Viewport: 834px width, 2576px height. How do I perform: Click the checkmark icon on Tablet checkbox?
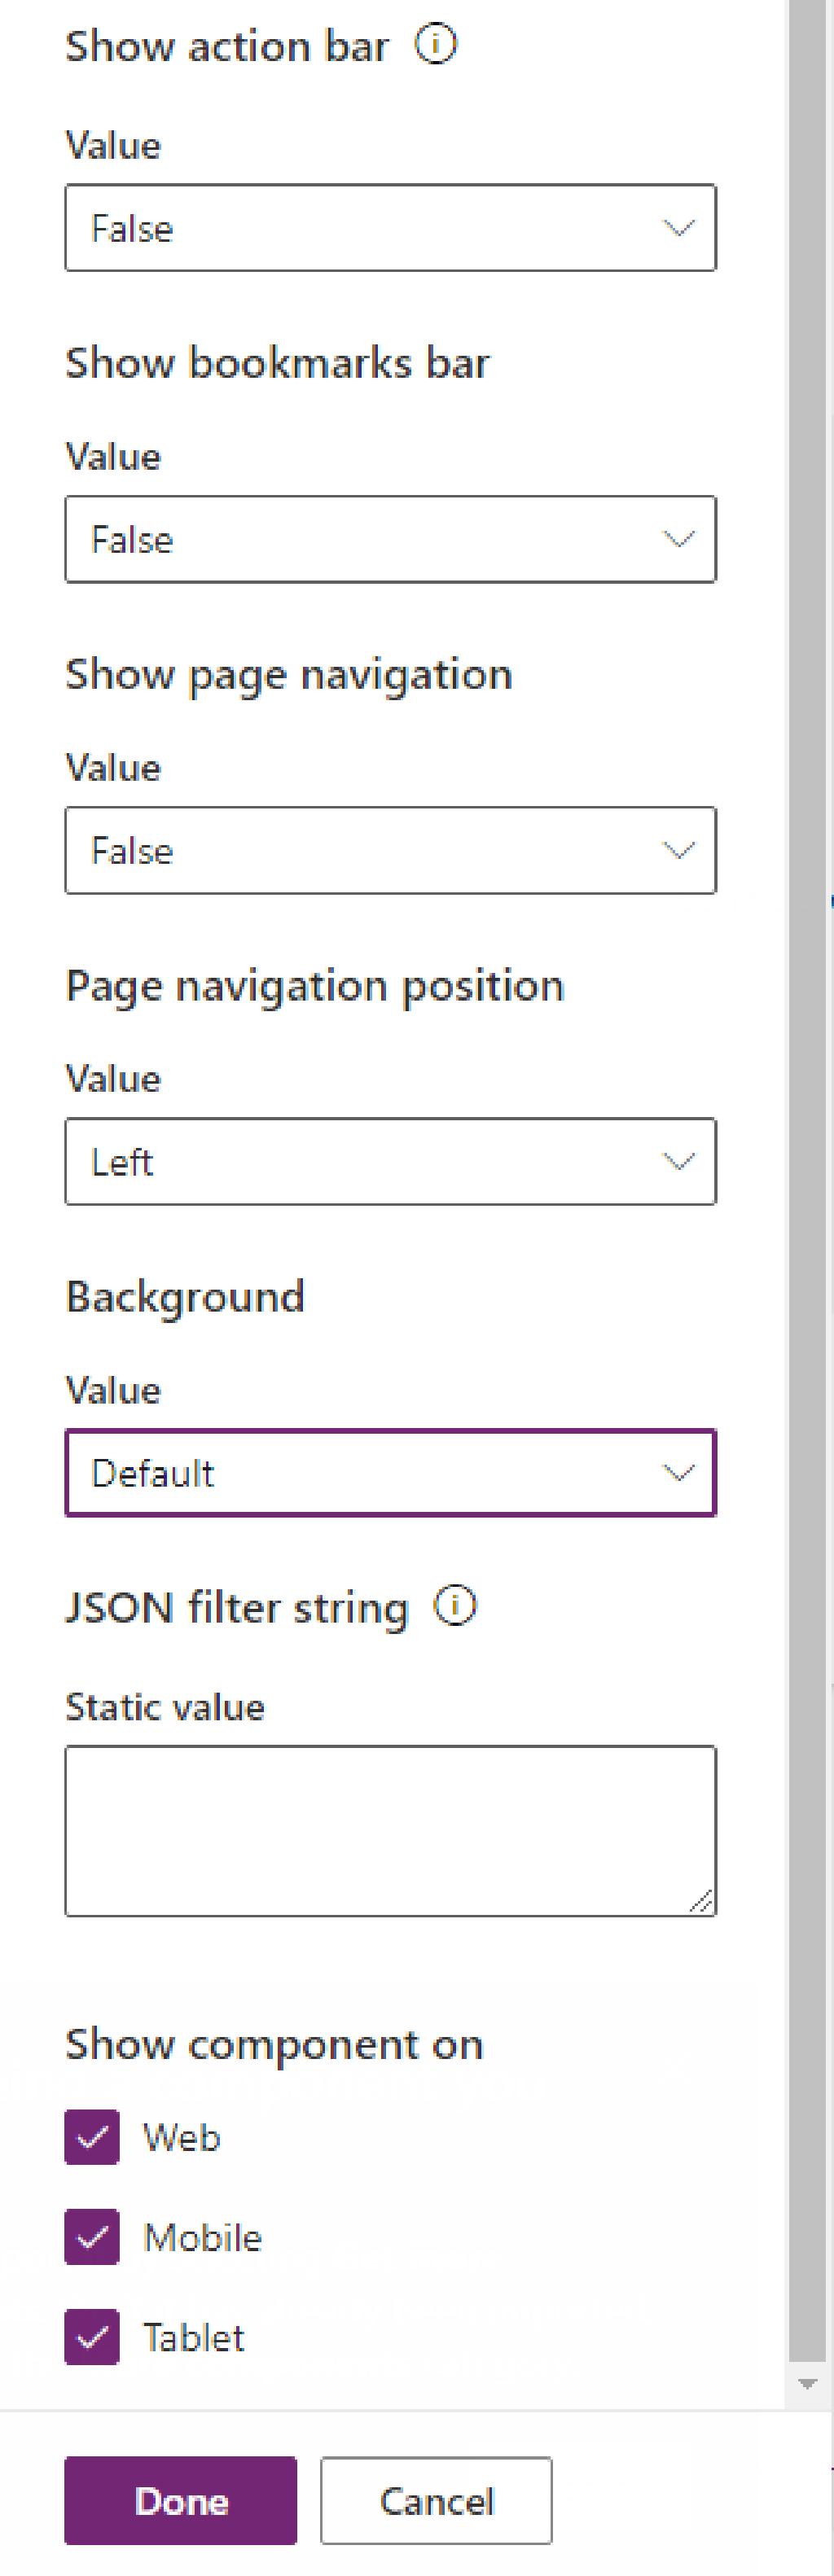click(91, 2337)
